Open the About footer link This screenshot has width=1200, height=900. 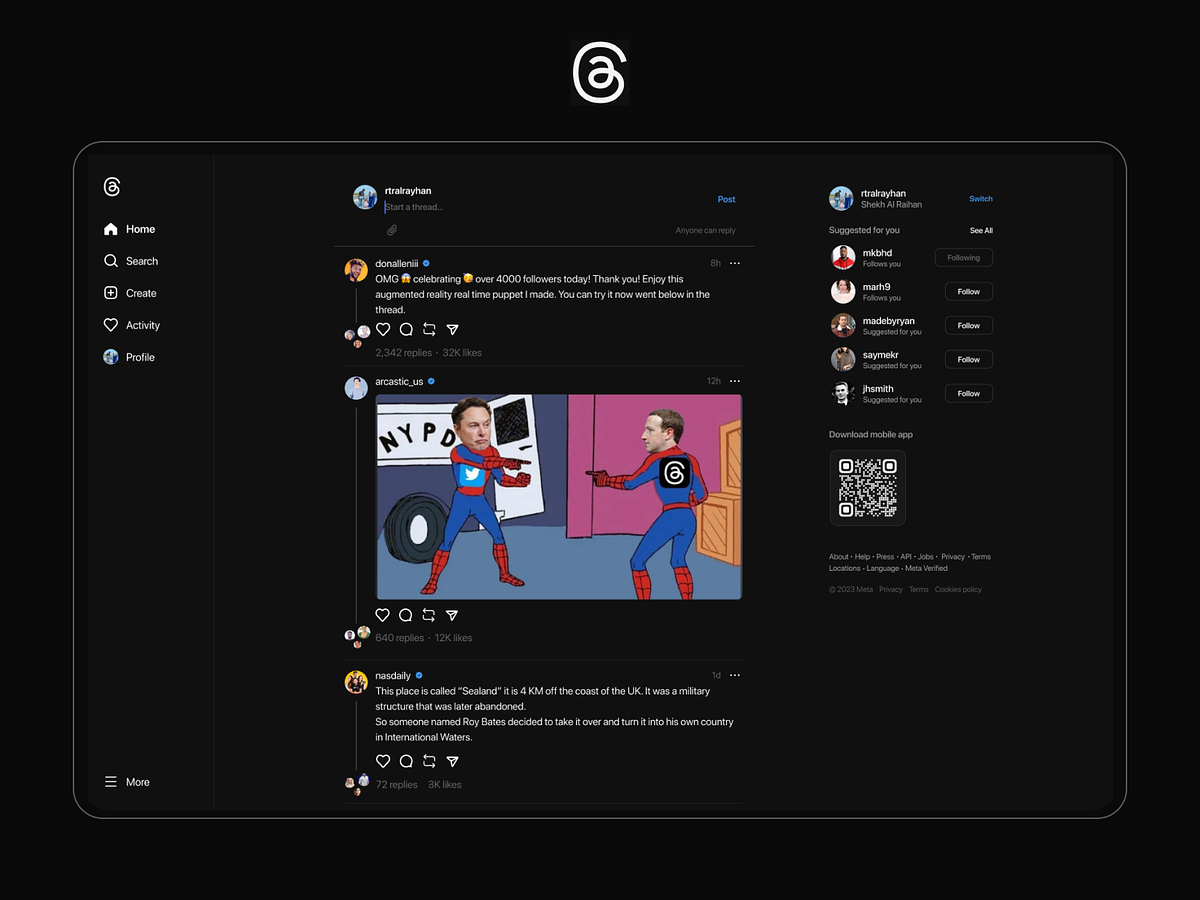pyautogui.click(x=838, y=557)
